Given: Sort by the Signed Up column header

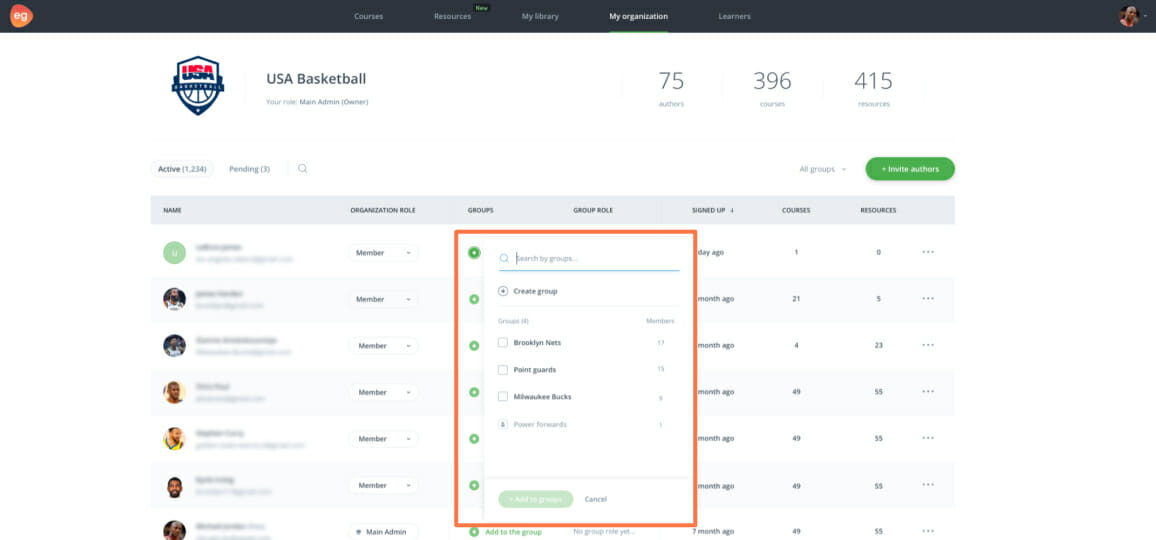Looking at the screenshot, I should (708, 210).
